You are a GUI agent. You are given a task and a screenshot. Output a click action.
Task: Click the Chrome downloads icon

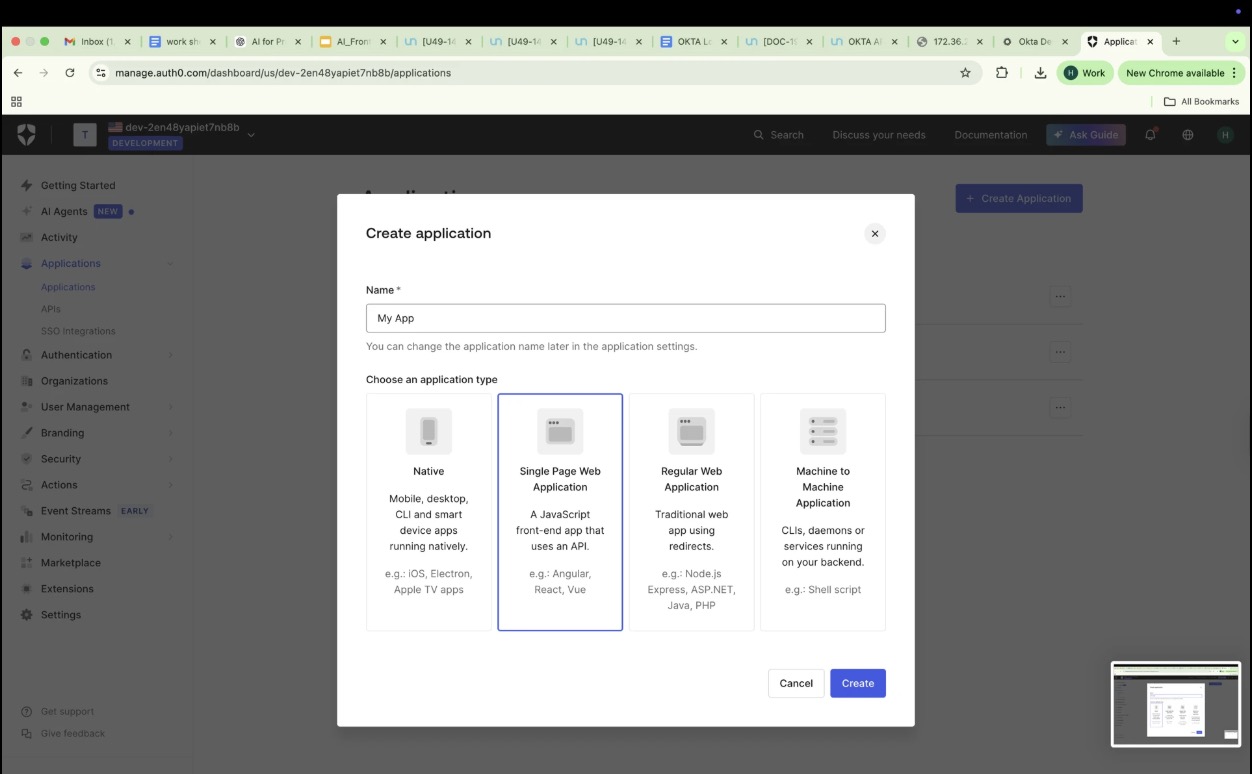(x=1040, y=73)
